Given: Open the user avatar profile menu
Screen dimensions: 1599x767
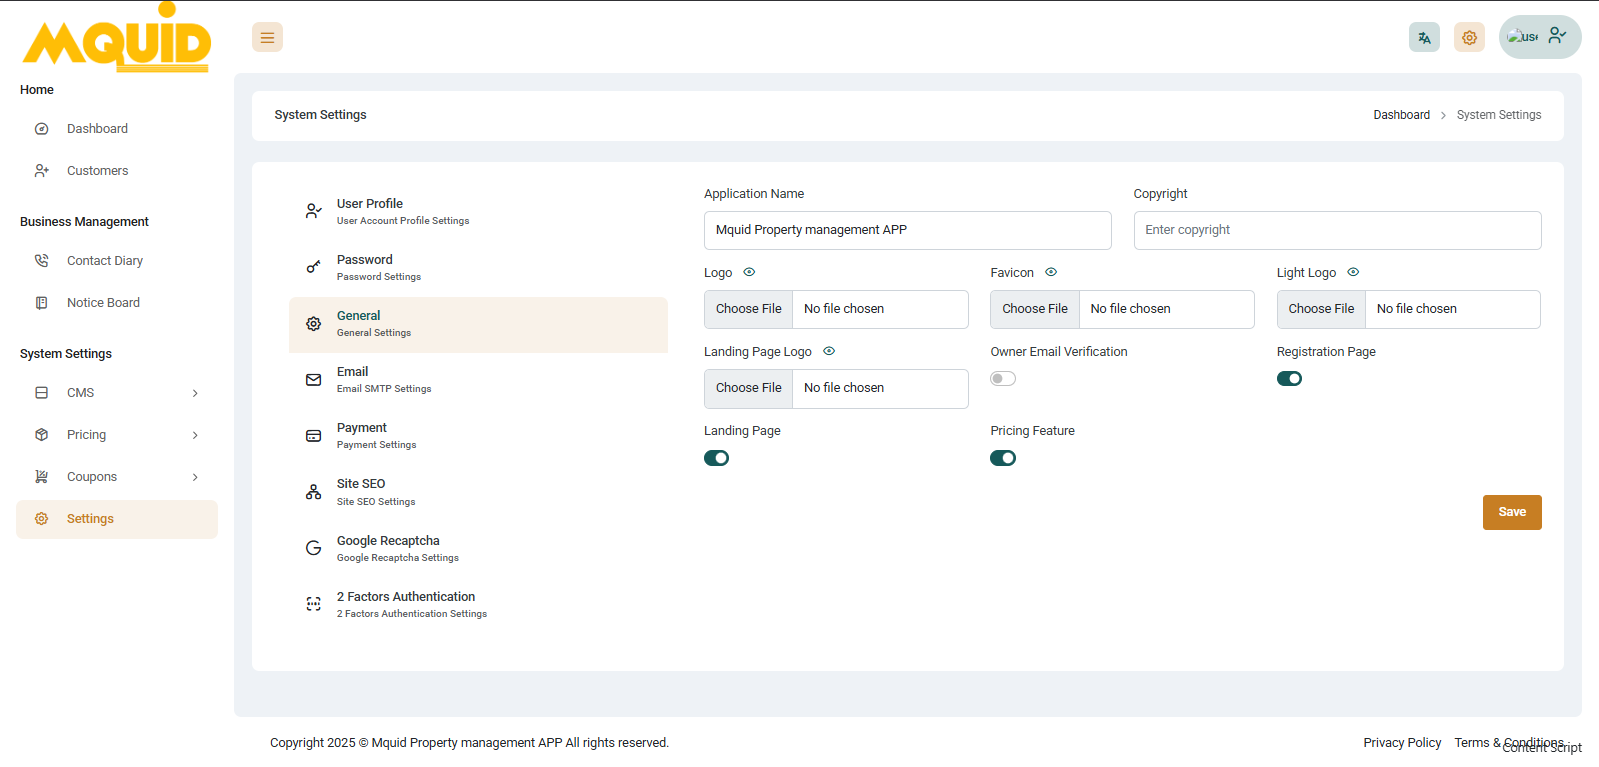Looking at the screenshot, I should (1539, 37).
